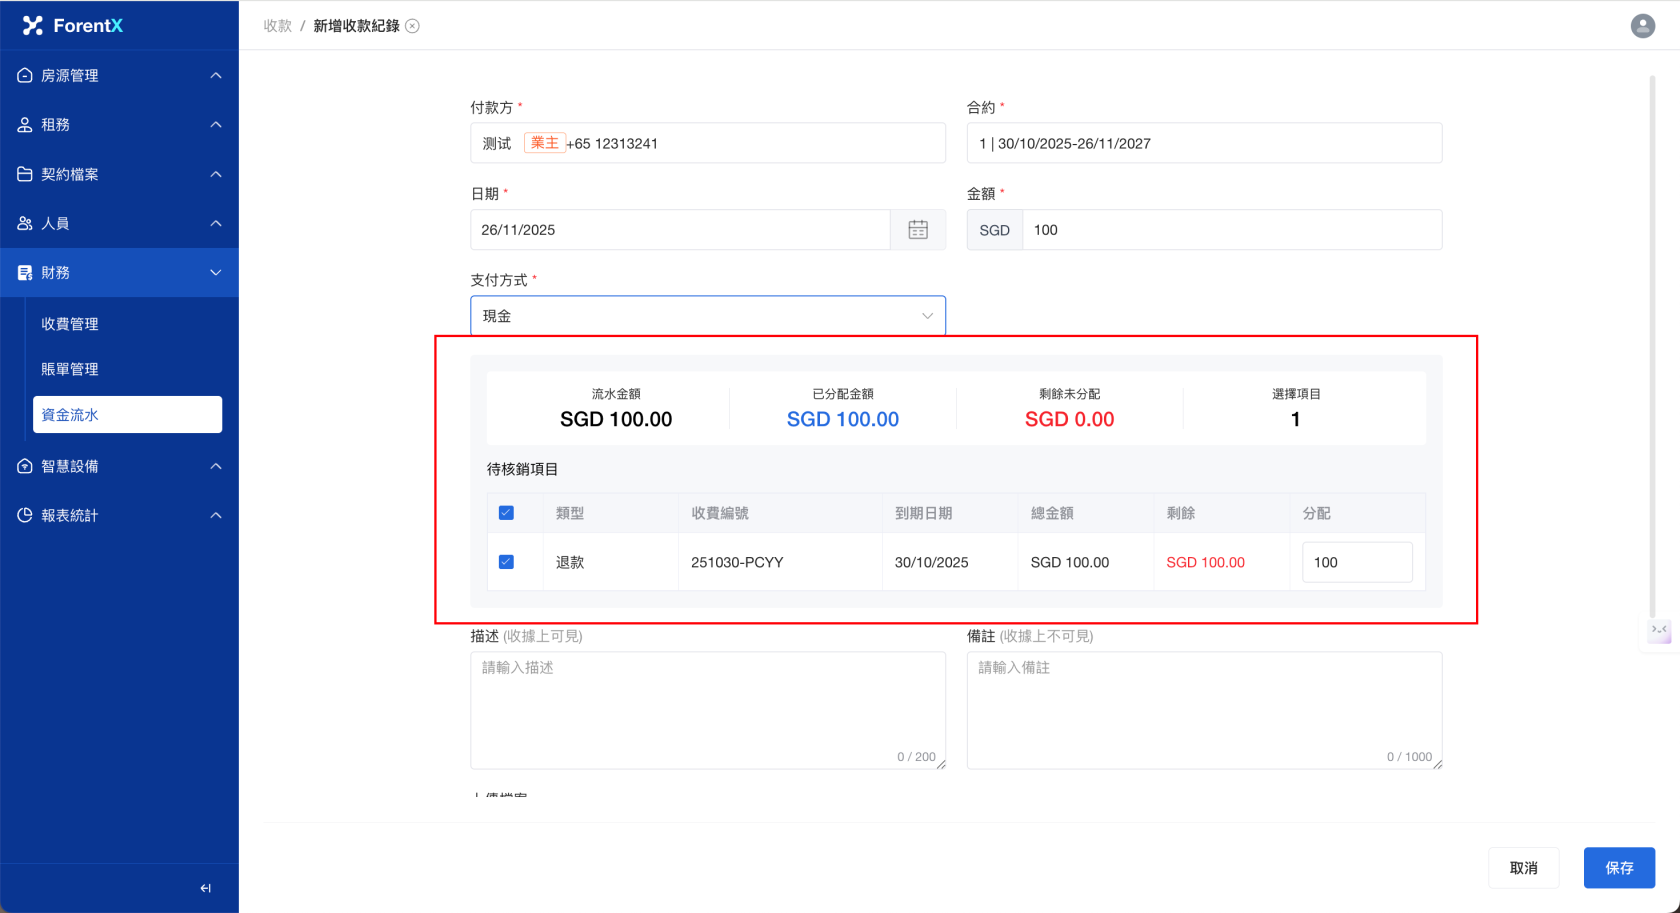The width and height of the screenshot is (1680, 913).
Task: Click the 房源管理 house icon
Action: pyautogui.click(x=25, y=76)
